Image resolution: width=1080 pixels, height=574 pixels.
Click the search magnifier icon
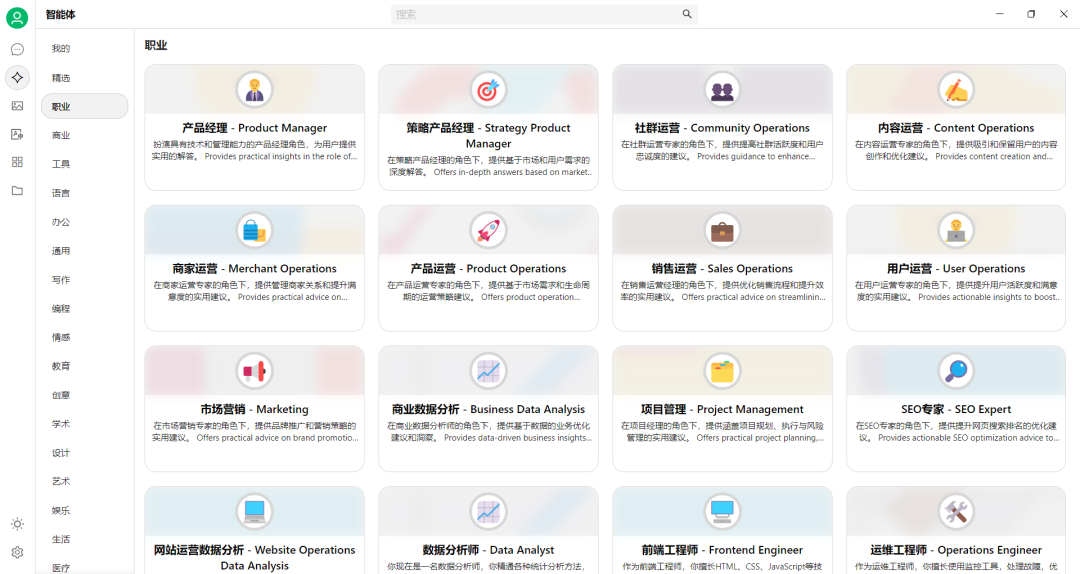click(687, 14)
